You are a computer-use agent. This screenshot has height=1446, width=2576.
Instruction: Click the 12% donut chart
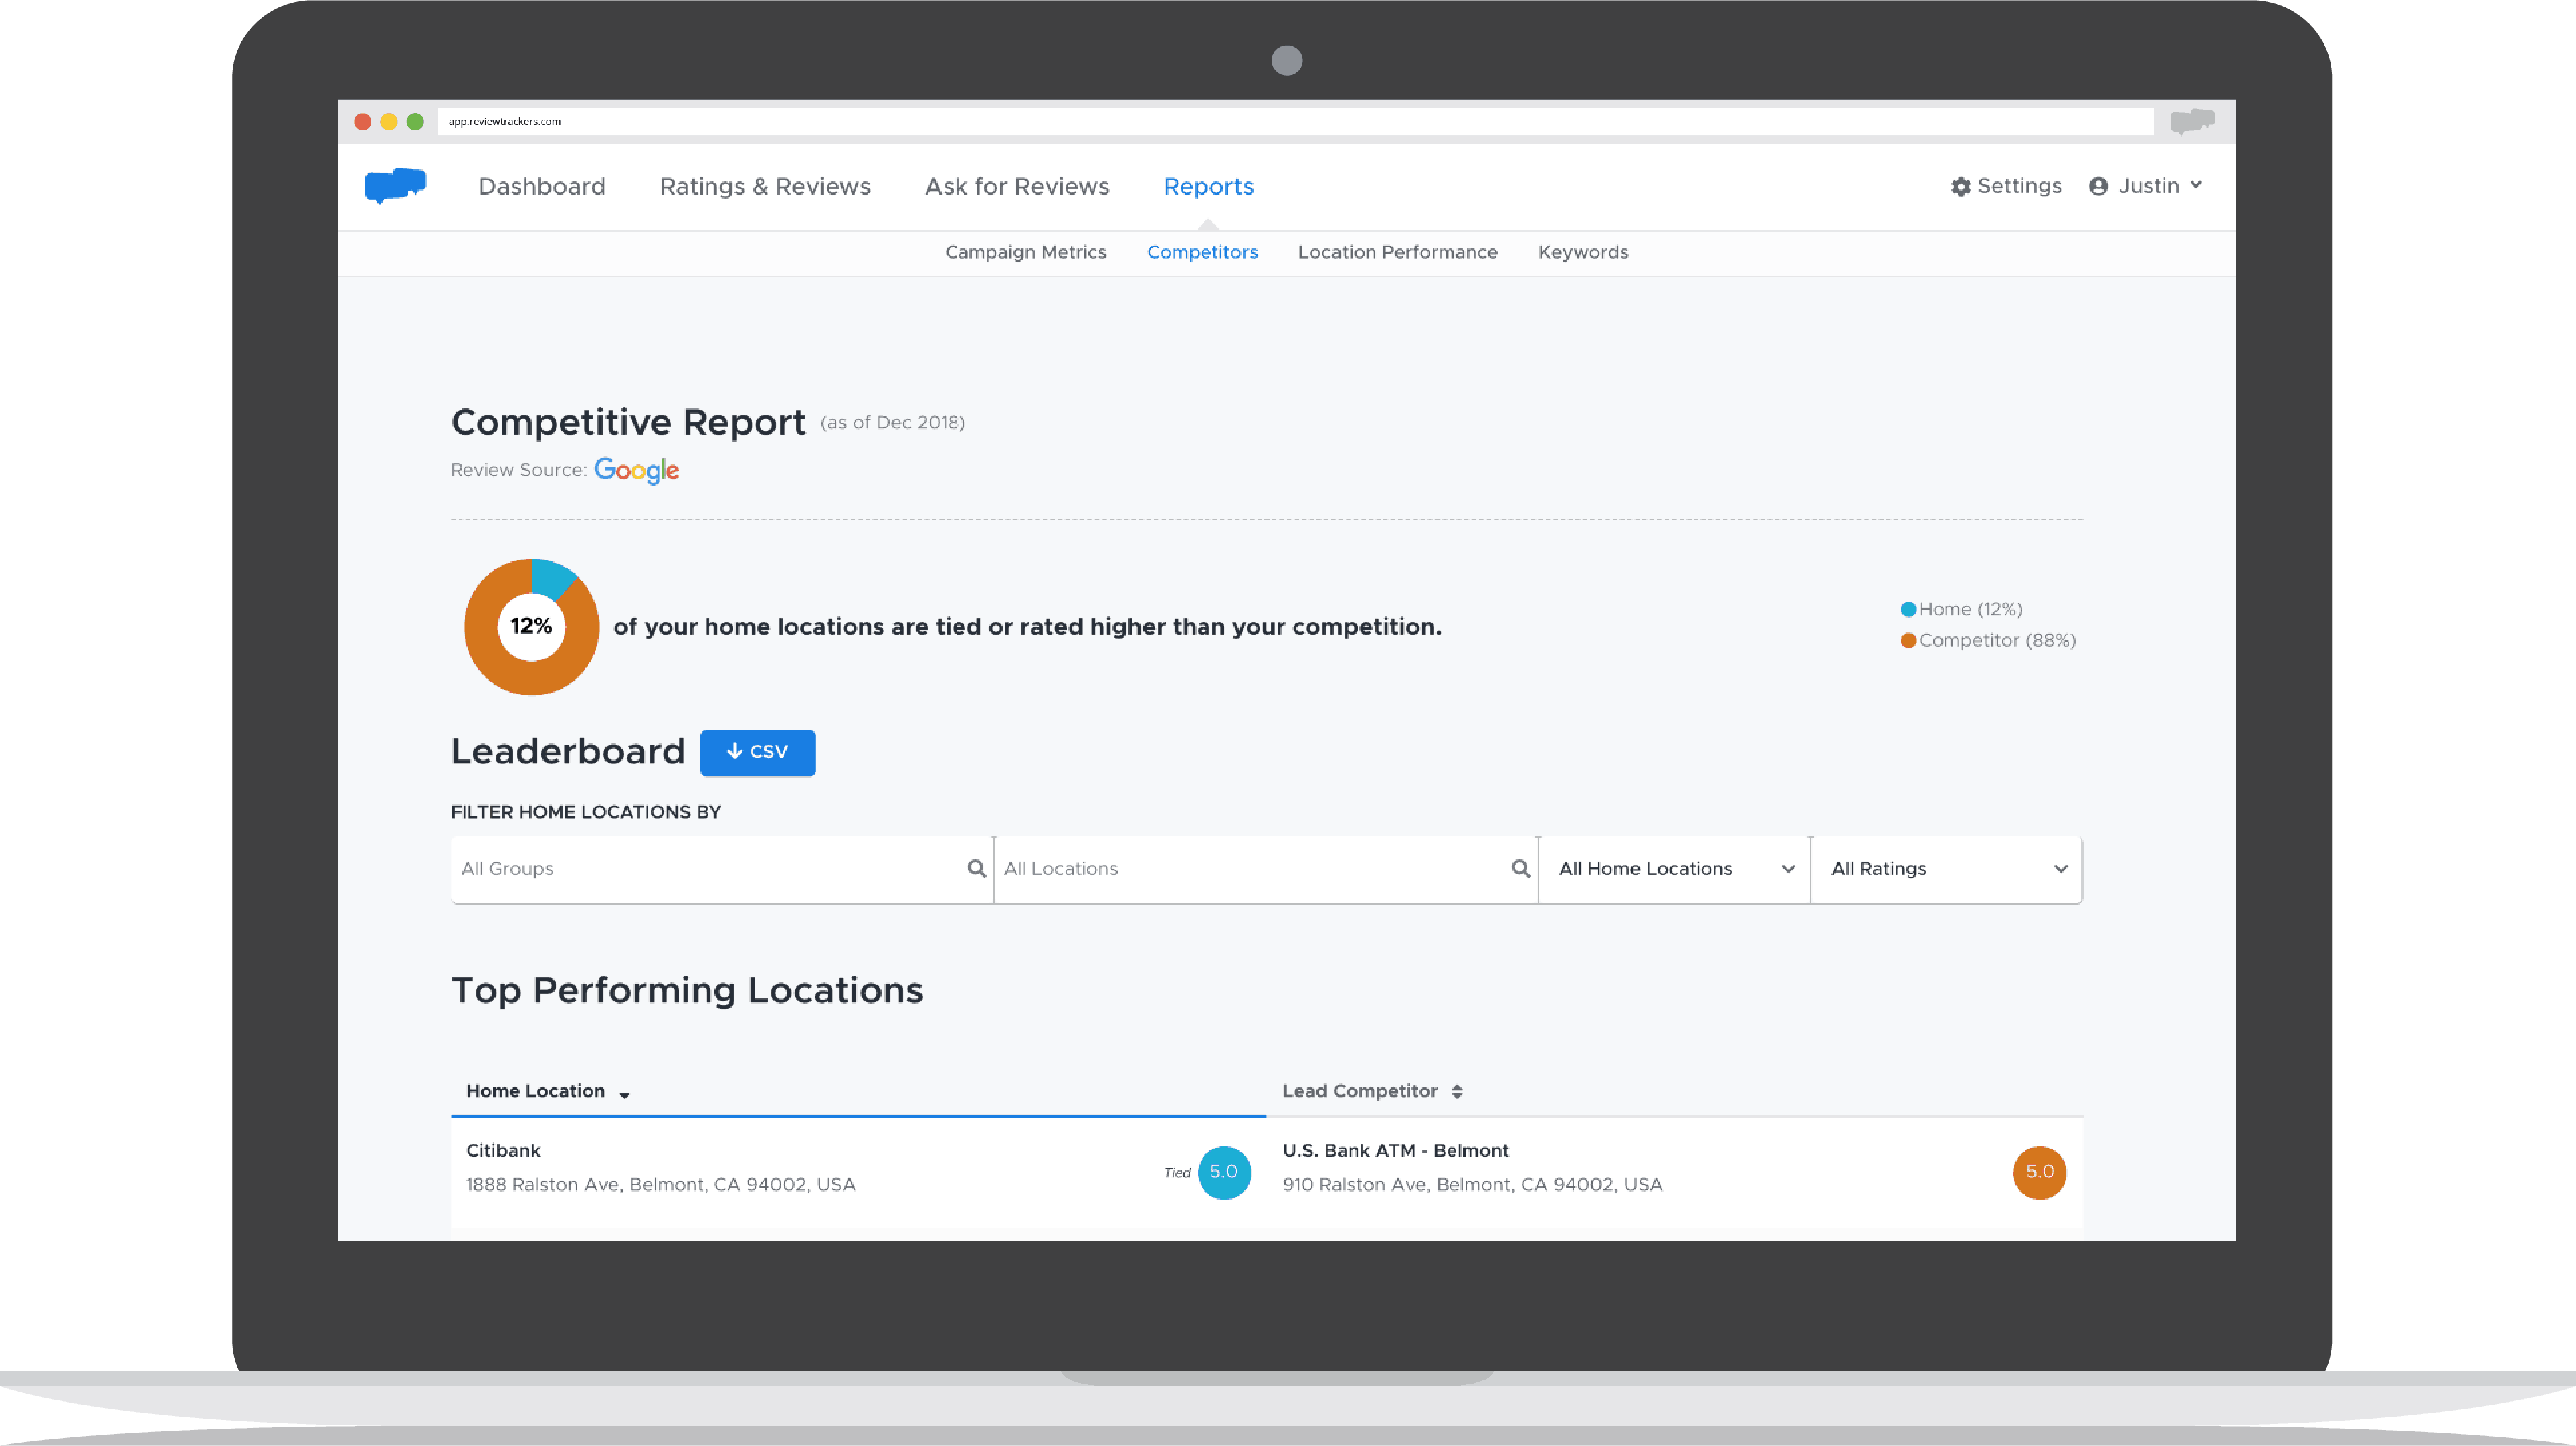point(531,627)
